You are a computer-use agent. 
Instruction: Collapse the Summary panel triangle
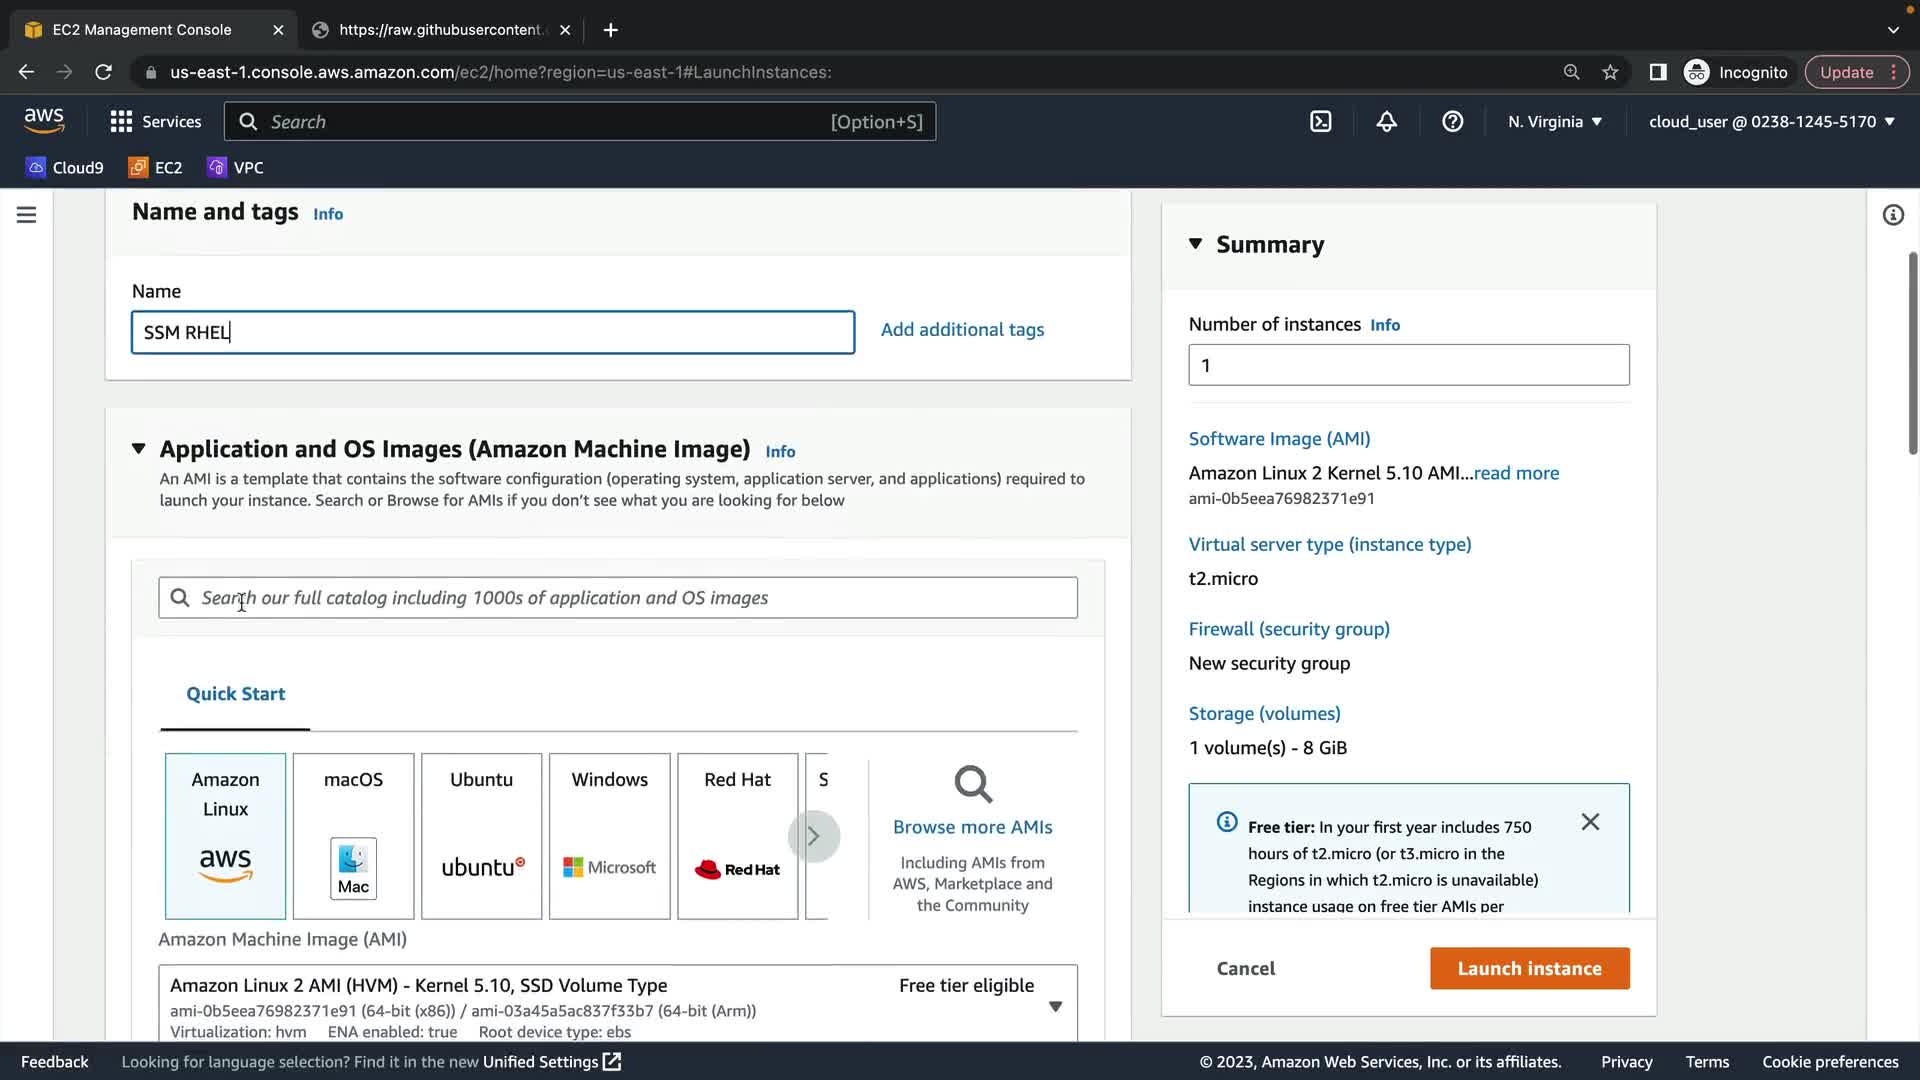(x=1195, y=244)
